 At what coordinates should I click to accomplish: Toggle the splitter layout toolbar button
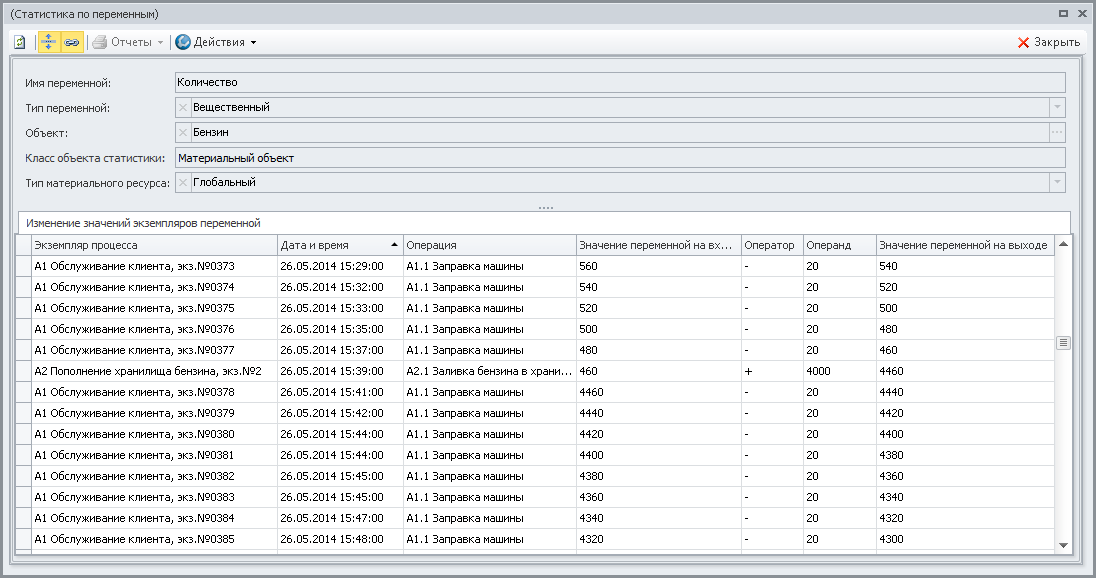coord(48,42)
